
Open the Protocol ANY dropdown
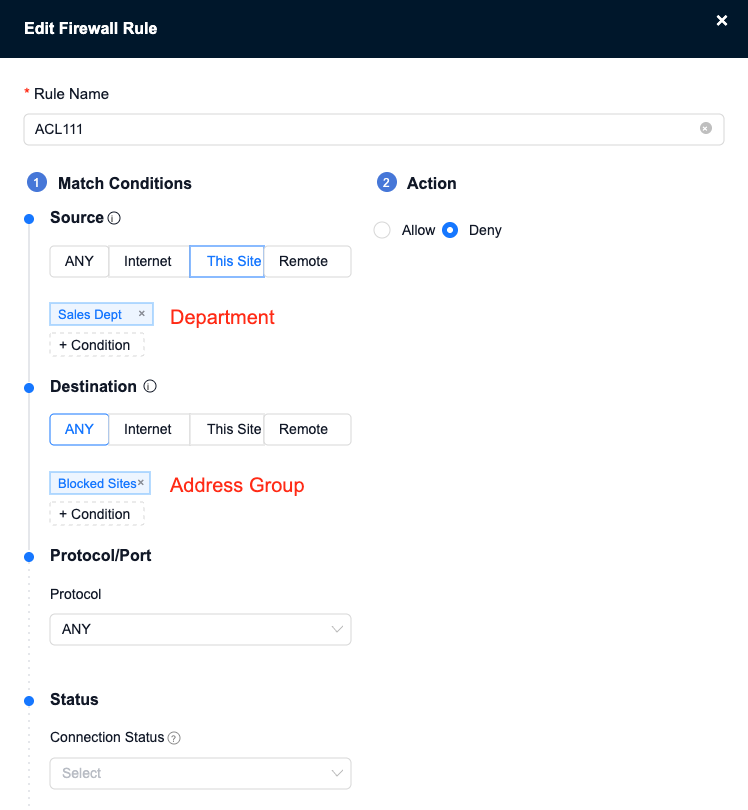pyautogui.click(x=200, y=629)
